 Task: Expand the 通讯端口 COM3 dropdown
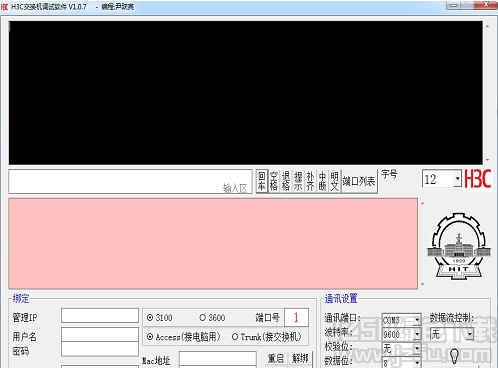click(x=417, y=320)
